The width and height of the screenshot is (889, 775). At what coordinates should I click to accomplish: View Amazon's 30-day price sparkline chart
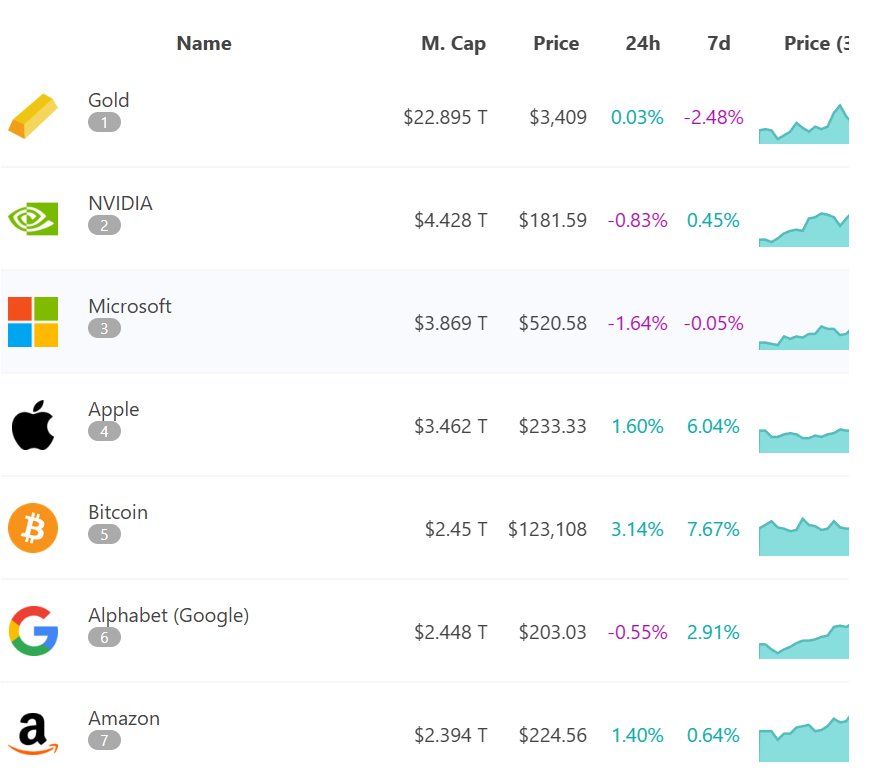point(804,739)
